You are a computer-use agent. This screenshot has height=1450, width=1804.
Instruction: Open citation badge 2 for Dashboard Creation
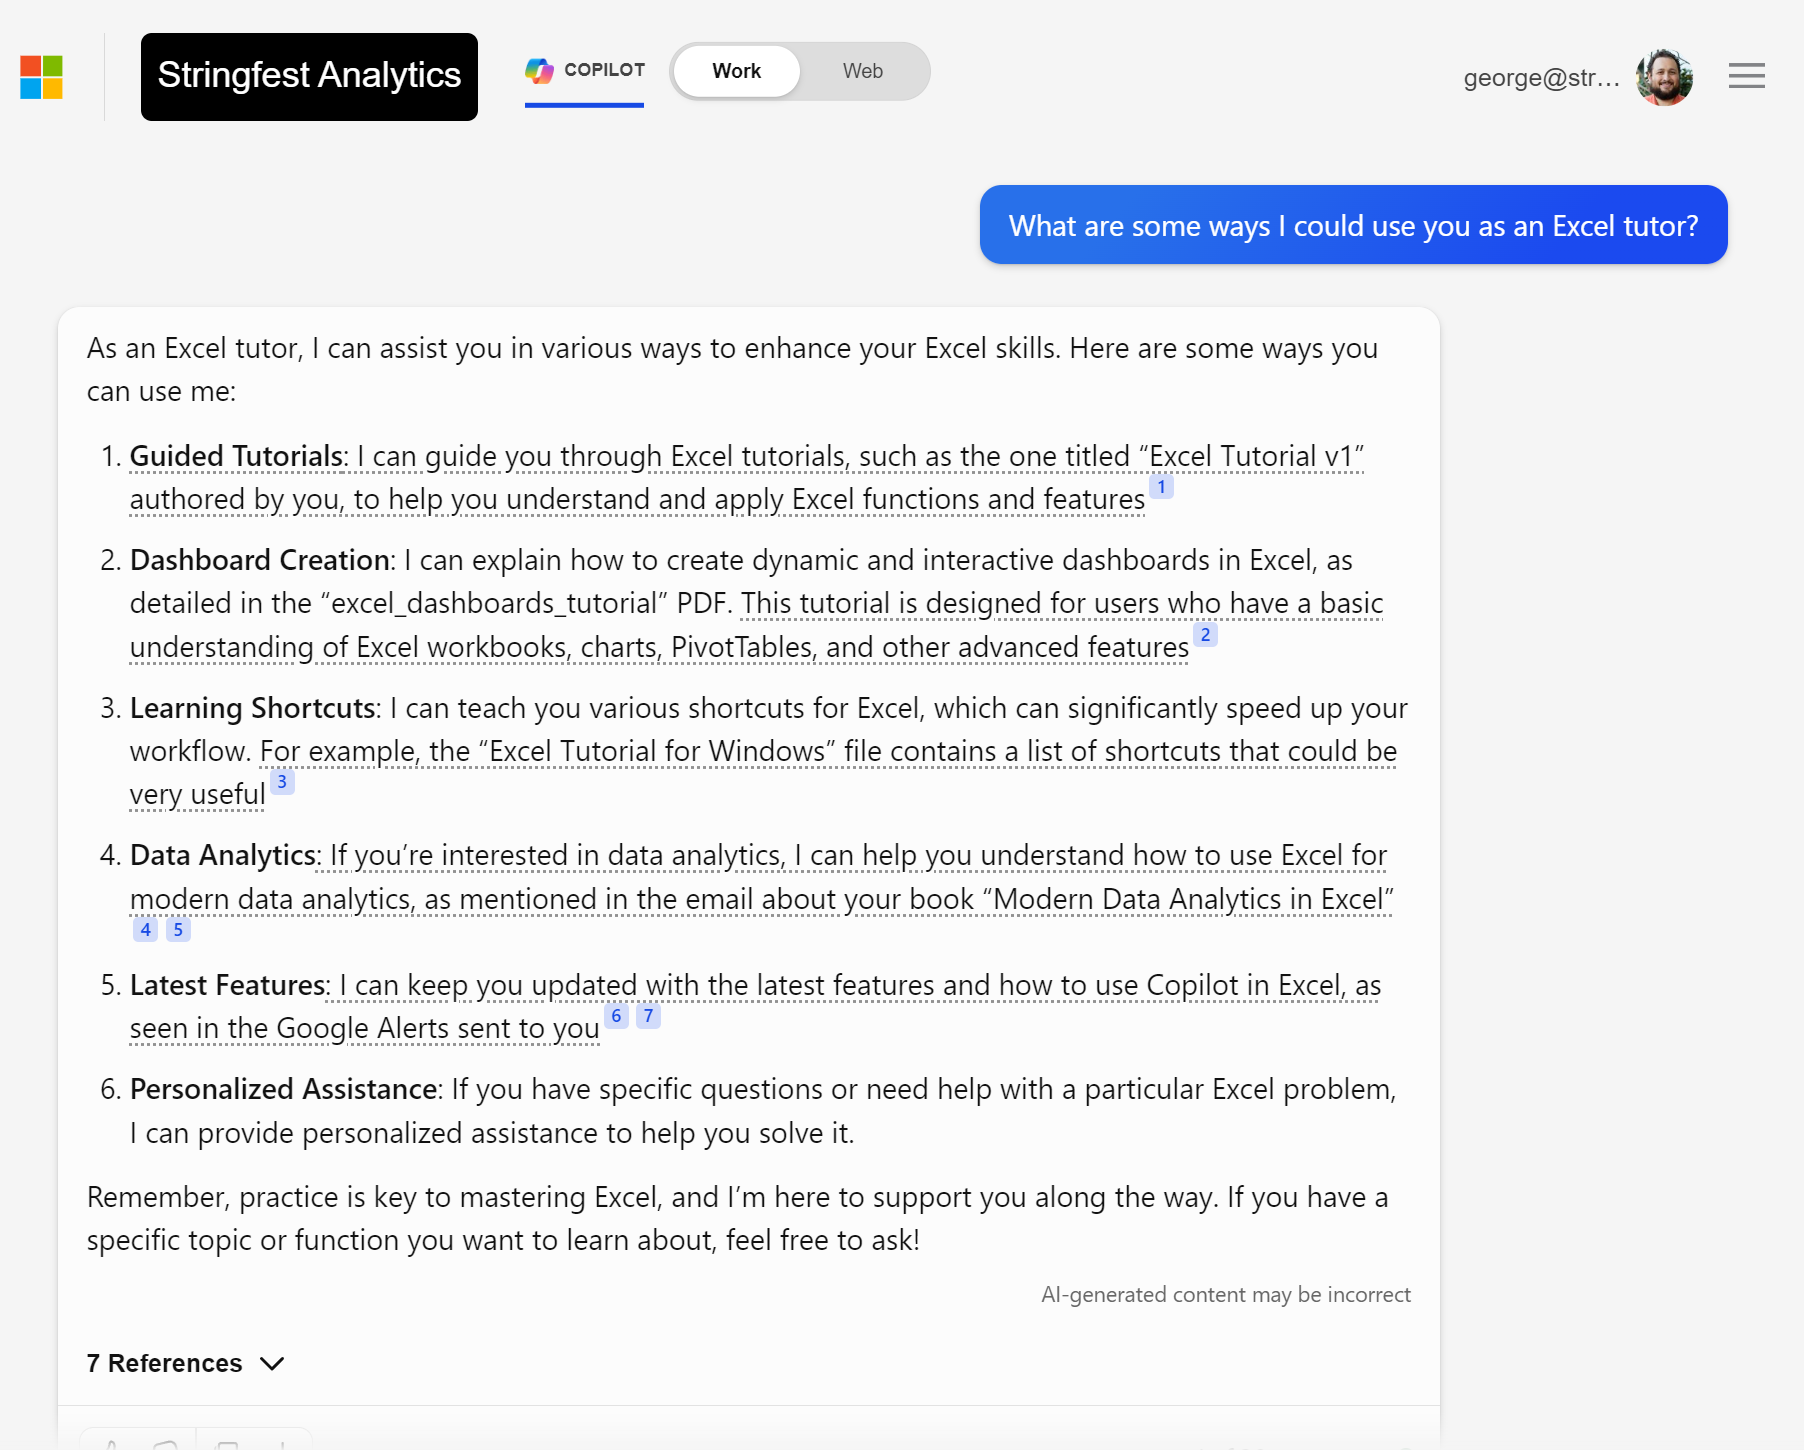1205,635
